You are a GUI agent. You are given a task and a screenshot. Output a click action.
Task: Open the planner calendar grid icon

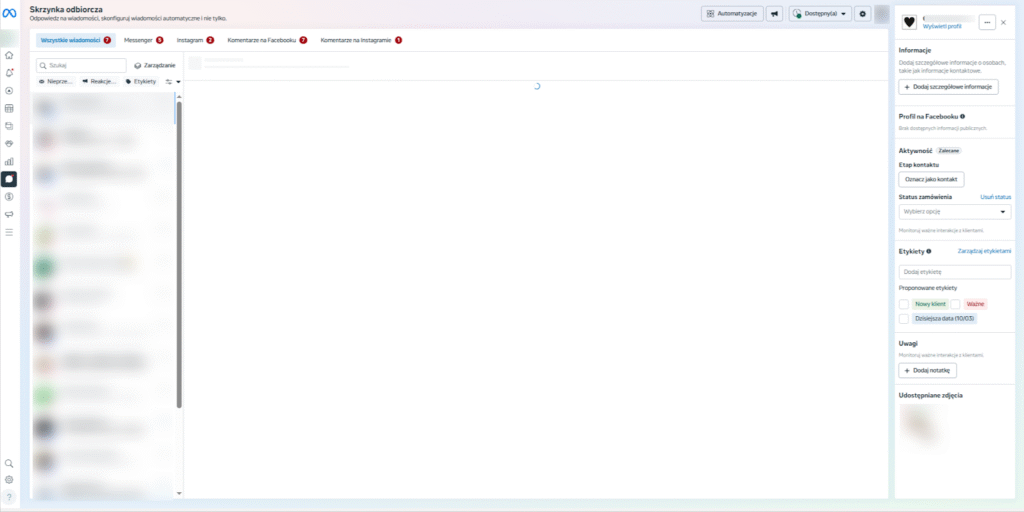coord(9,108)
